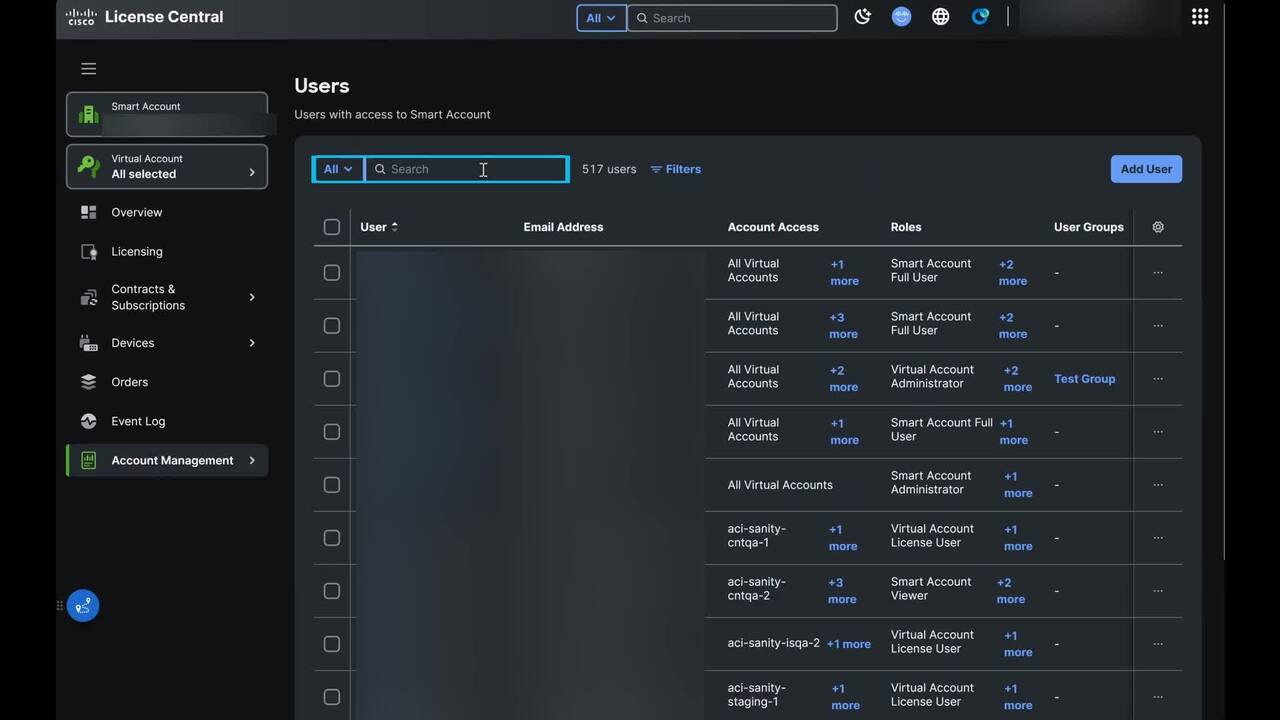Screen dimensions: 1280x720
Task: Check the aci-sanity-cntqa-2 row checkbox
Action: [x=332, y=591]
